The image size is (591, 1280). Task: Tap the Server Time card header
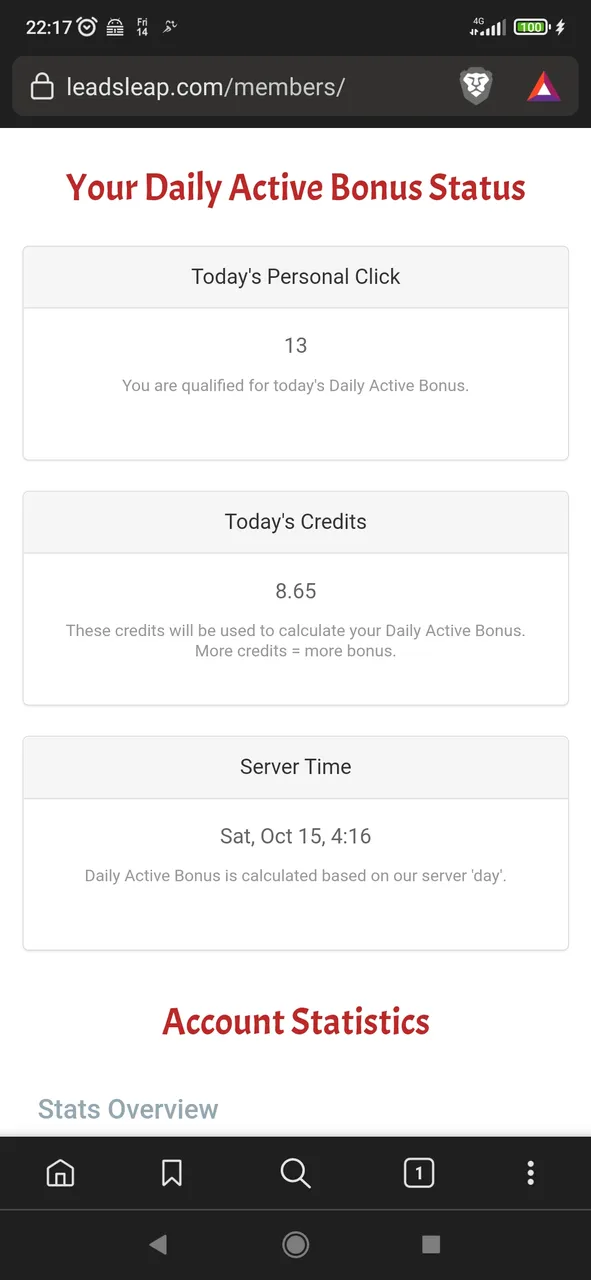pos(296,767)
